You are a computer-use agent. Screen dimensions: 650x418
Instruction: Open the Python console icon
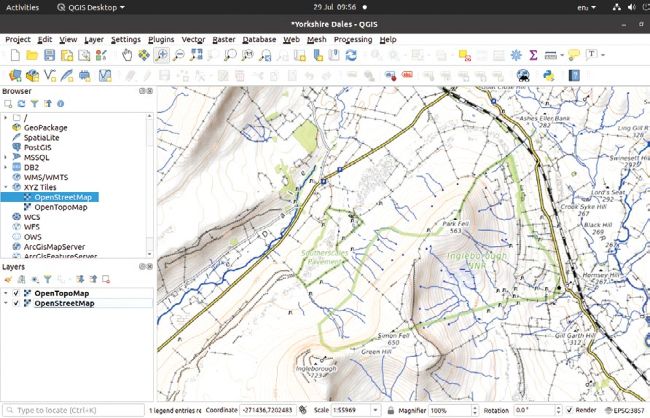[548, 75]
